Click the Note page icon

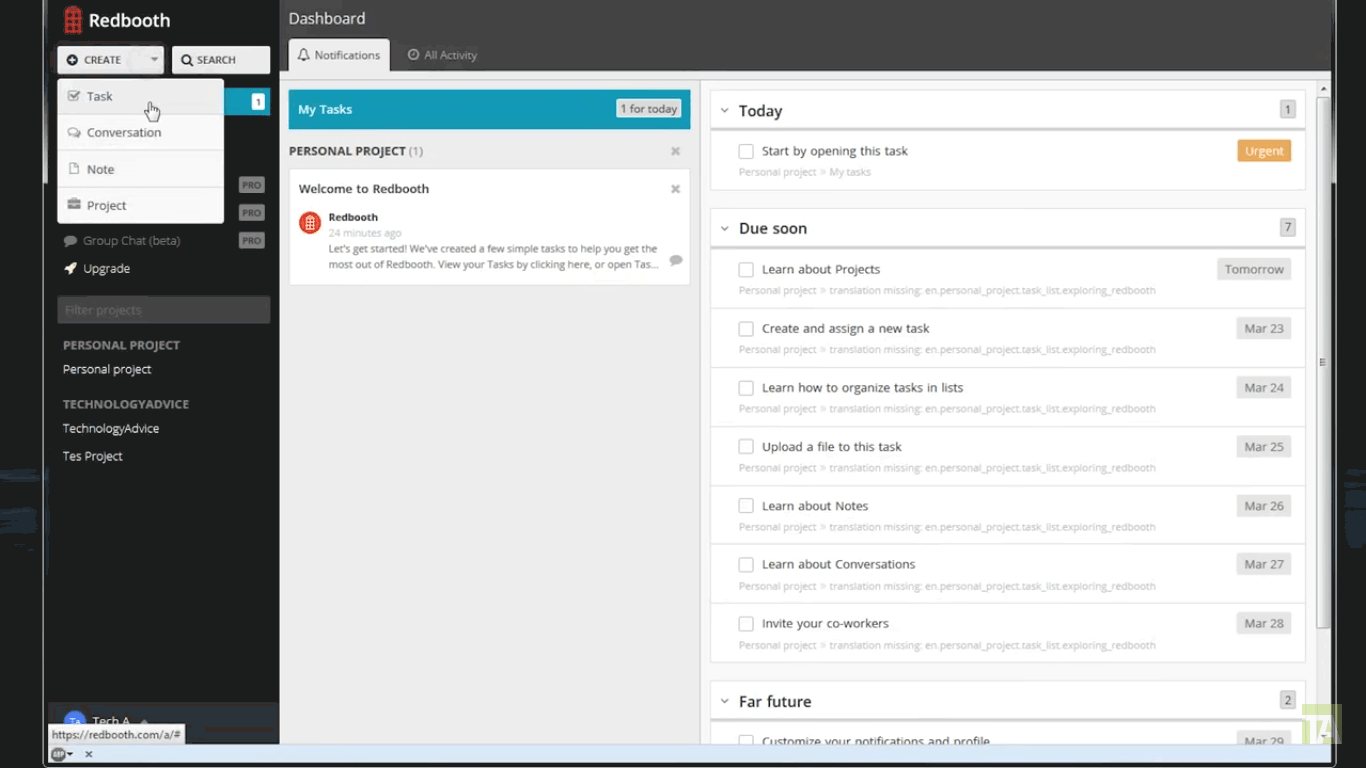click(74, 169)
